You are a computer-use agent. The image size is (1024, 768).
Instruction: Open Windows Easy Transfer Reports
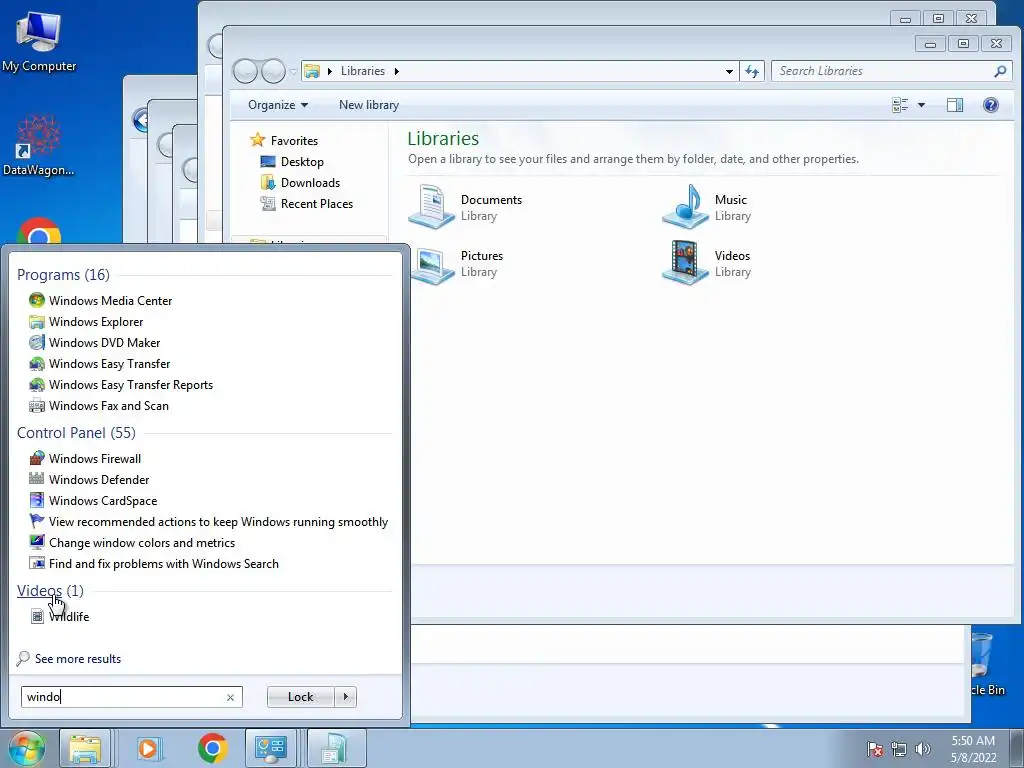click(x=121, y=385)
